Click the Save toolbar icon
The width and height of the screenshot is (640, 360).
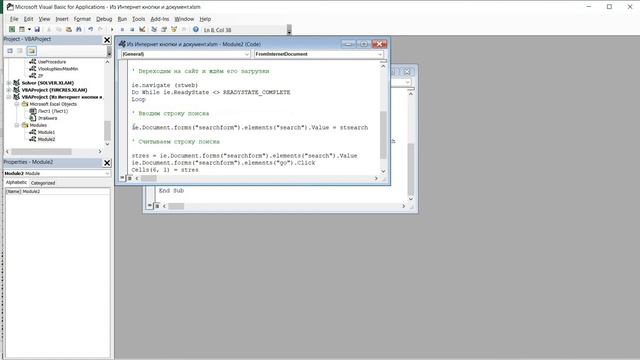[37, 29]
